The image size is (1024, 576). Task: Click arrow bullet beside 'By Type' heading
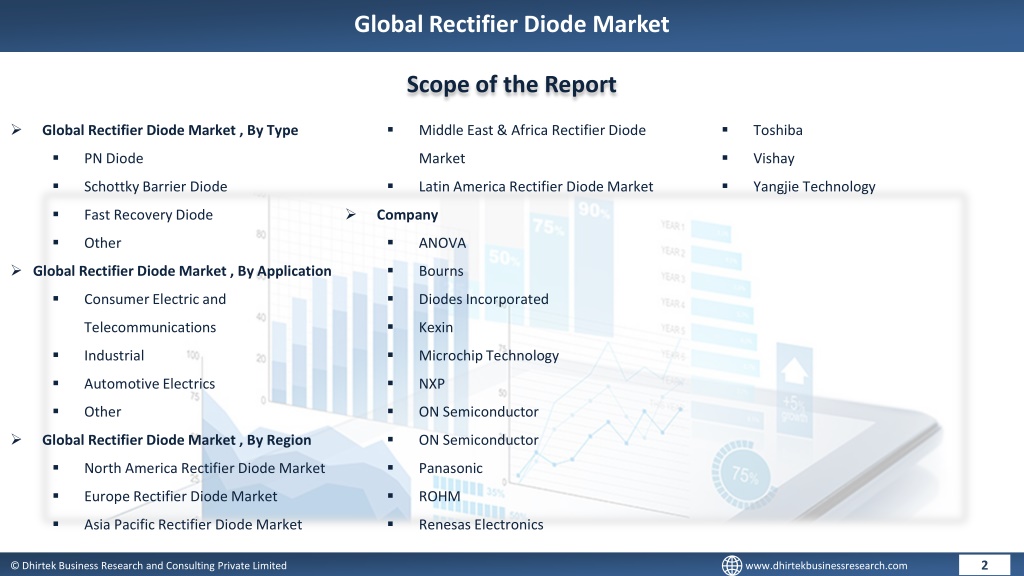tap(16, 130)
